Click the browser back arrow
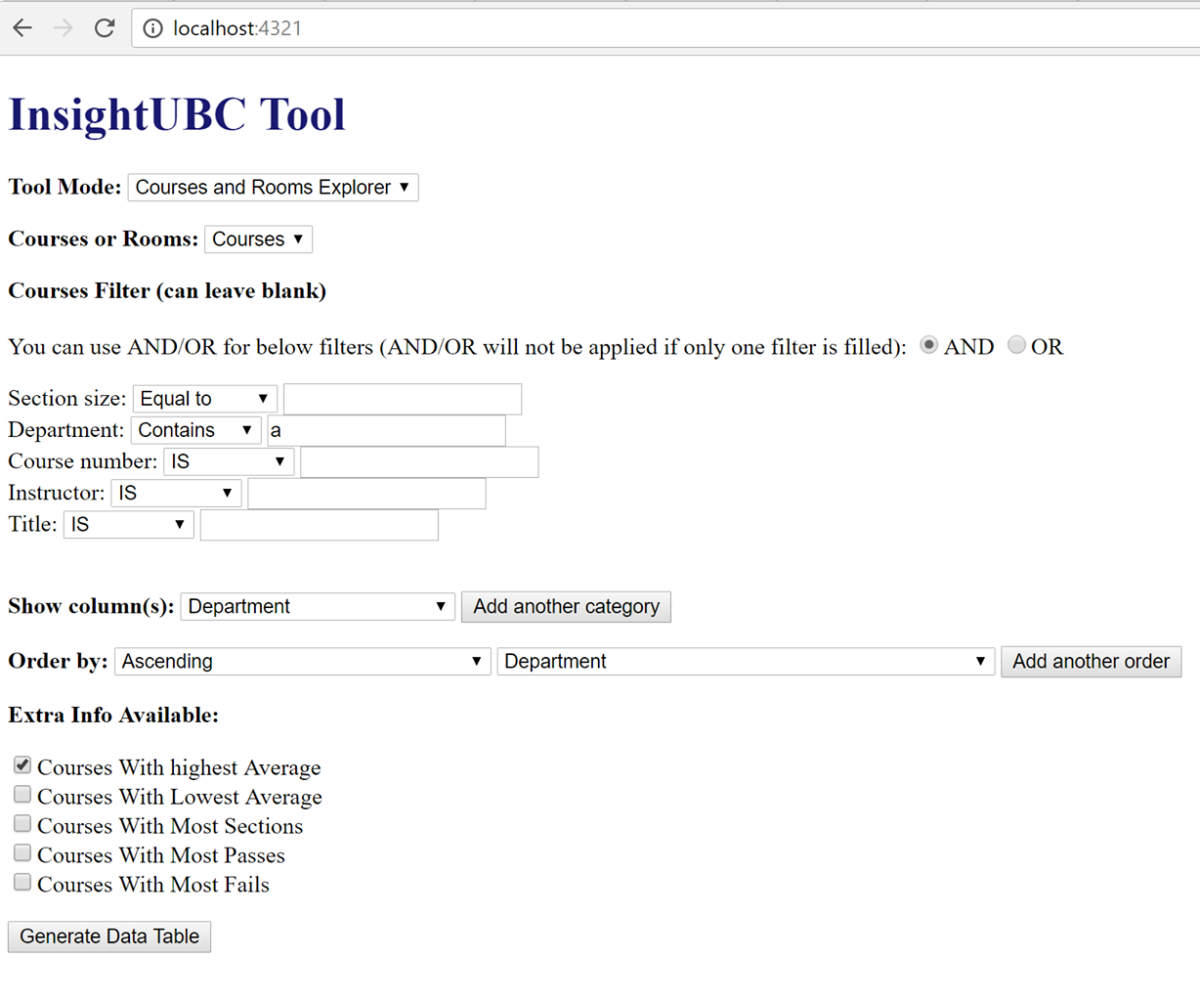The width and height of the screenshot is (1200, 1001). (x=22, y=28)
